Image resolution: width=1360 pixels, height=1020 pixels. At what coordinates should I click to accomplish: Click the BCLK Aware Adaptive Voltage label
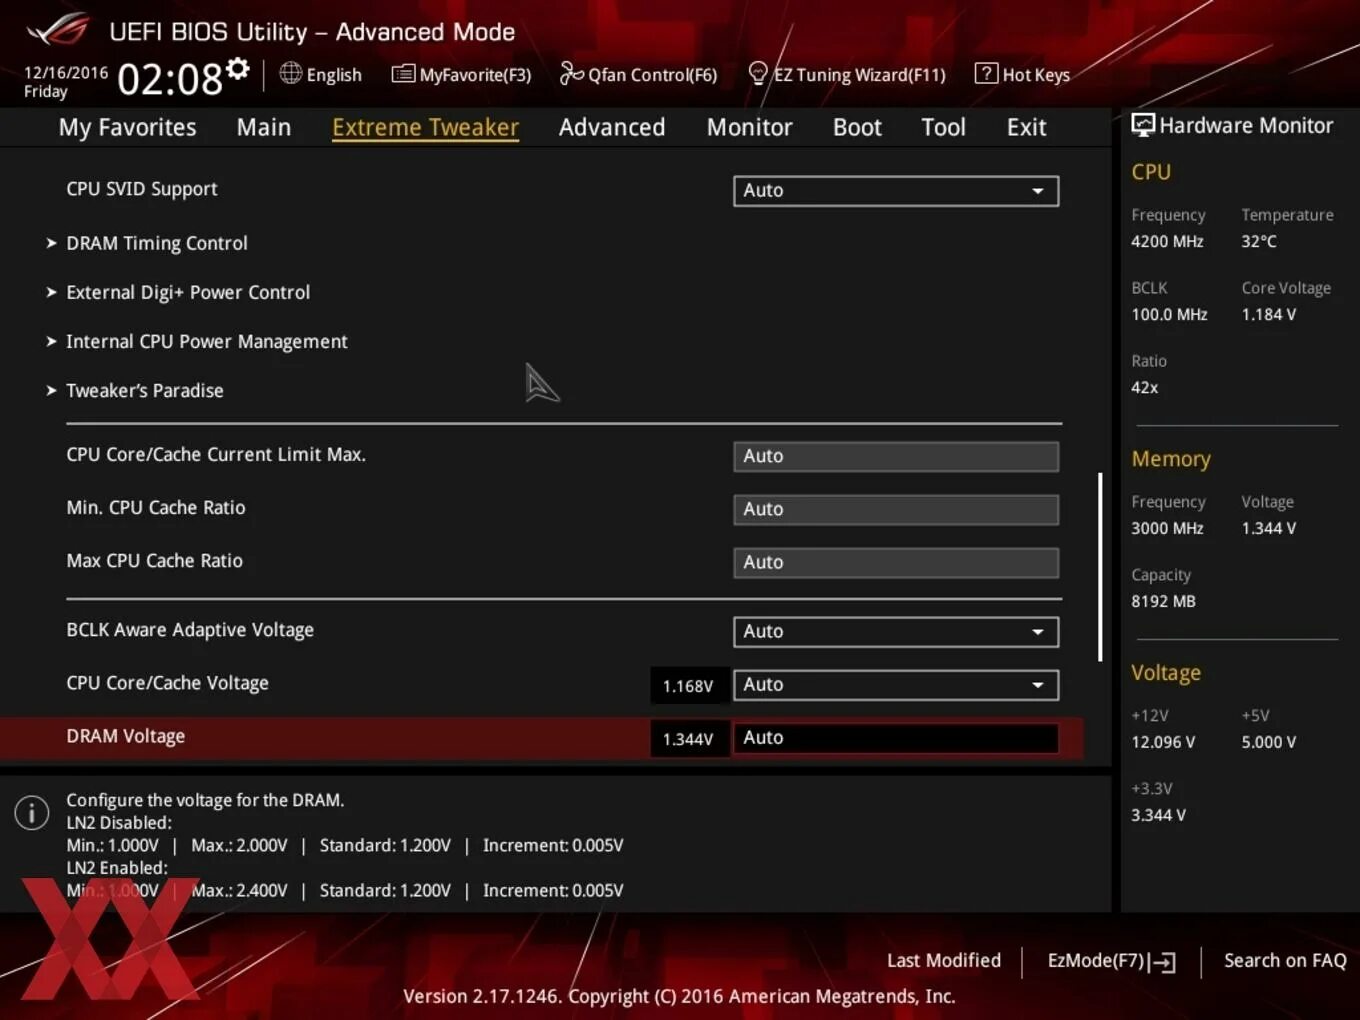tap(190, 630)
